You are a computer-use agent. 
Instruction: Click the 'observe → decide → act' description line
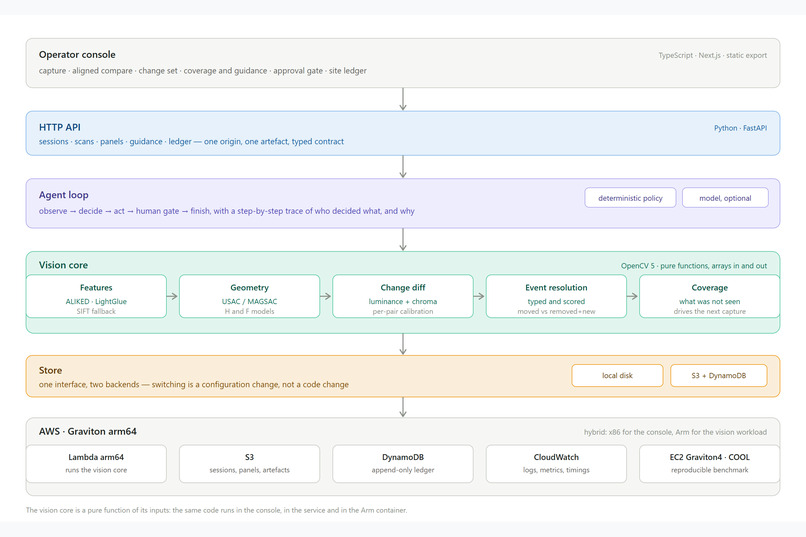[x=227, y=211]
